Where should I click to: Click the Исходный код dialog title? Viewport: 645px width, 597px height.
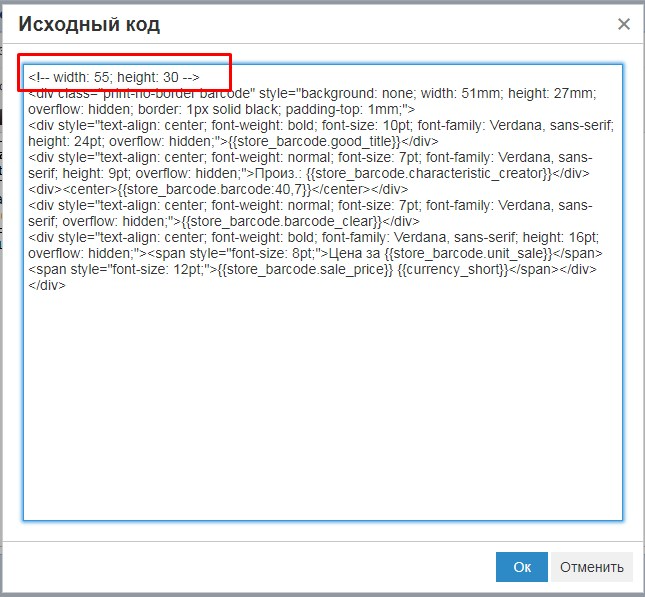(x=89, y=24)
